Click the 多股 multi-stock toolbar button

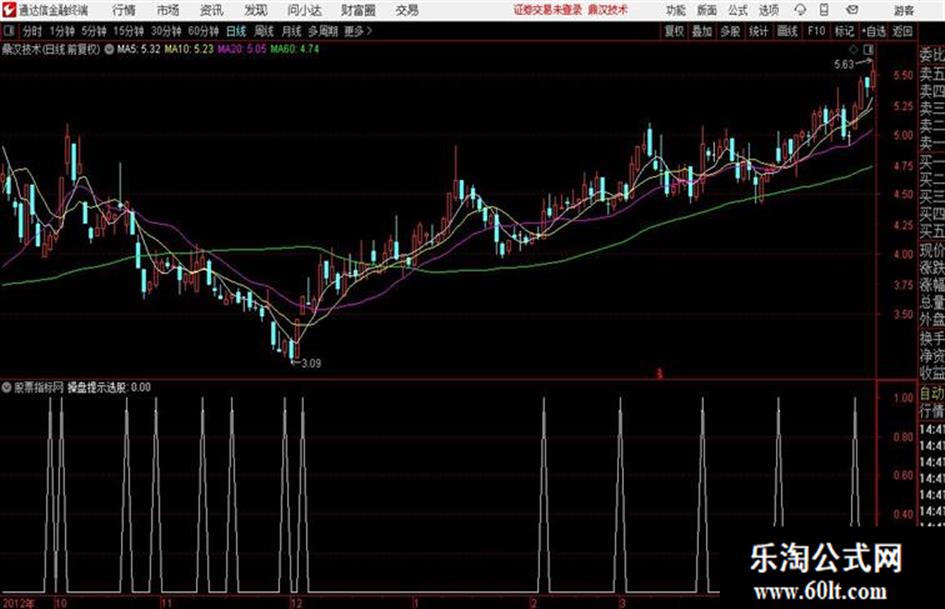[x=730, y=31]
